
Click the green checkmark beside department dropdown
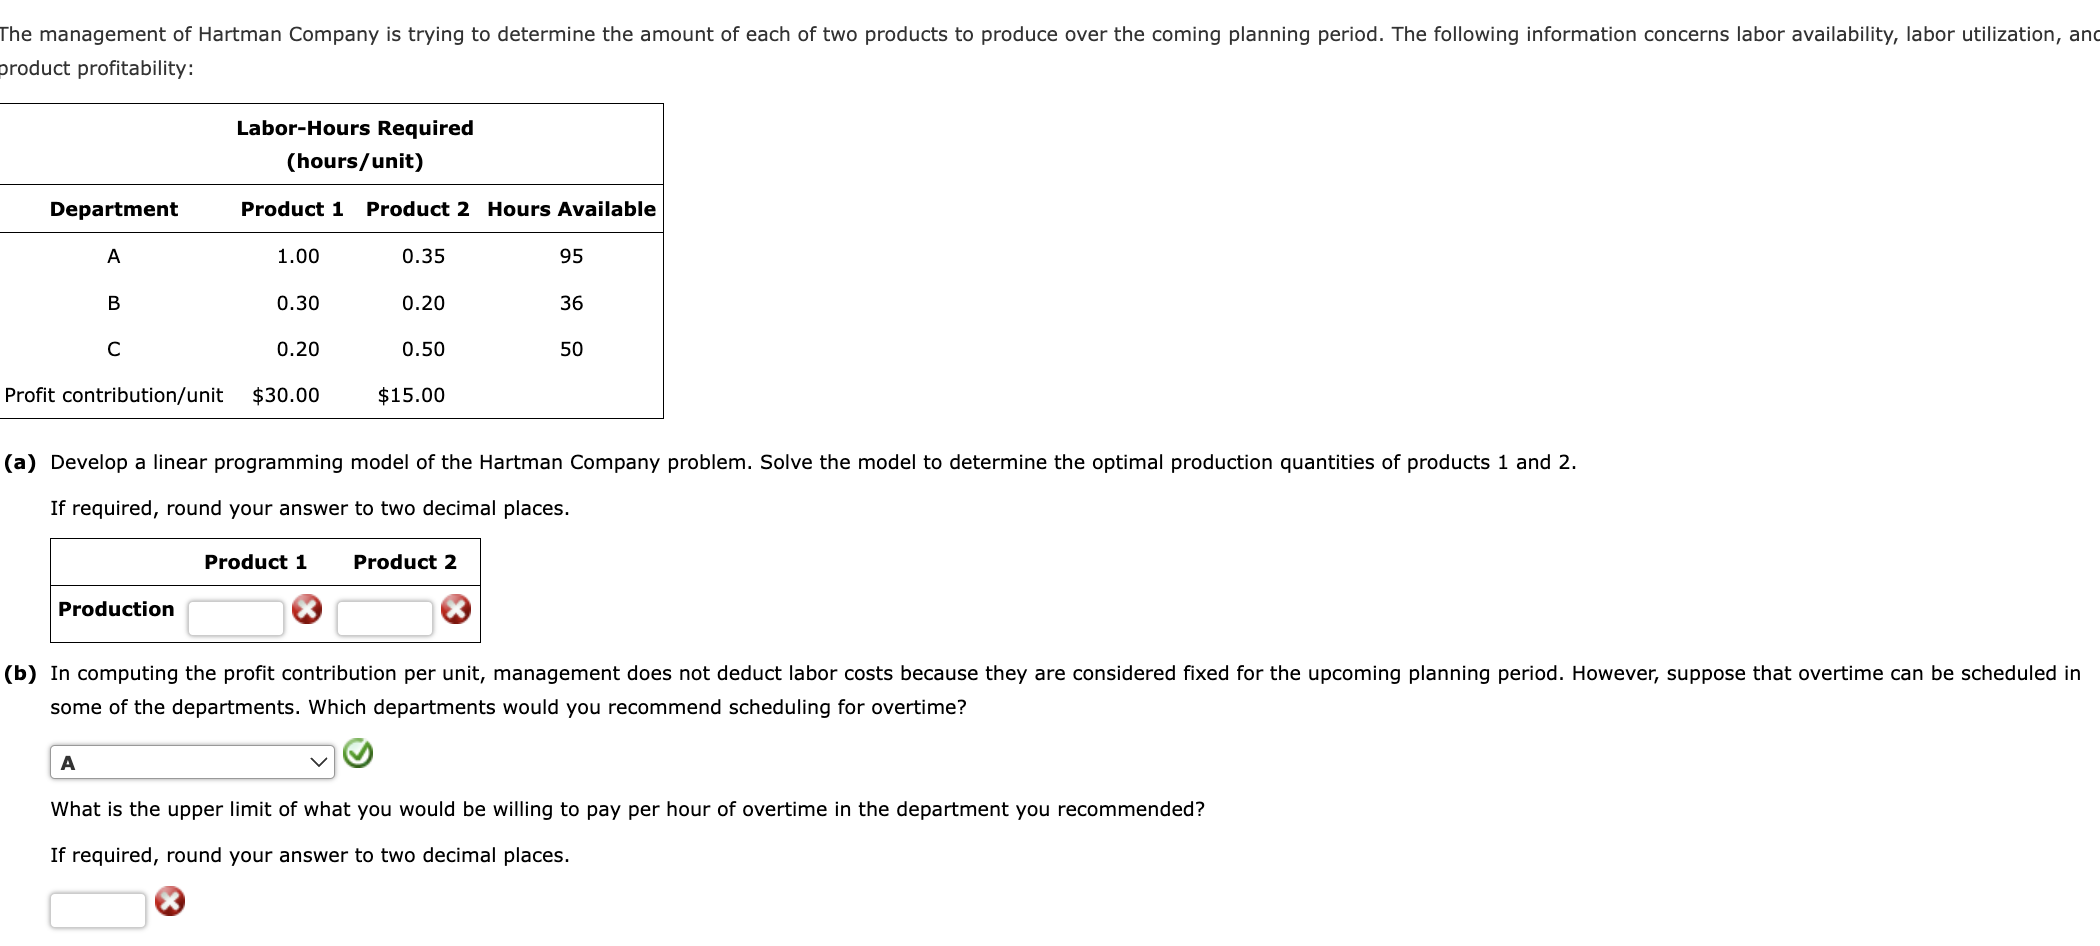[x=358, y=754]
